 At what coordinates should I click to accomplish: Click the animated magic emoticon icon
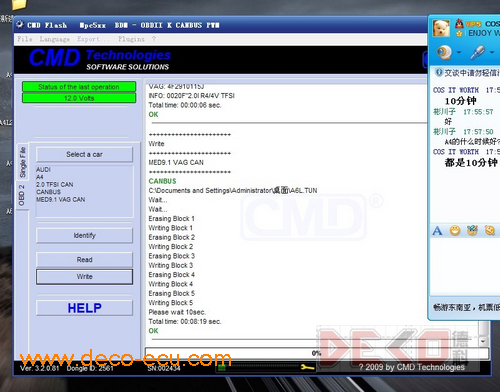pos(472,230)
